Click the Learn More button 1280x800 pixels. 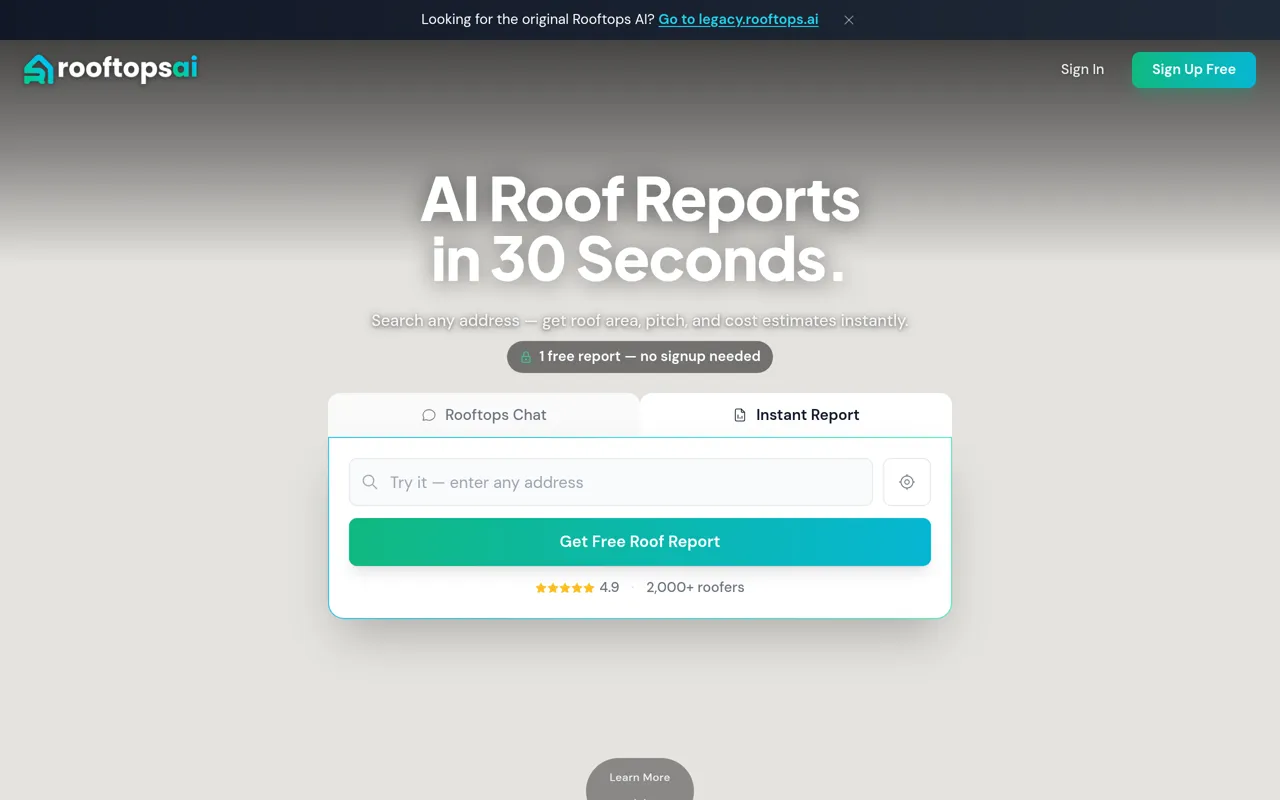(640, 779)
